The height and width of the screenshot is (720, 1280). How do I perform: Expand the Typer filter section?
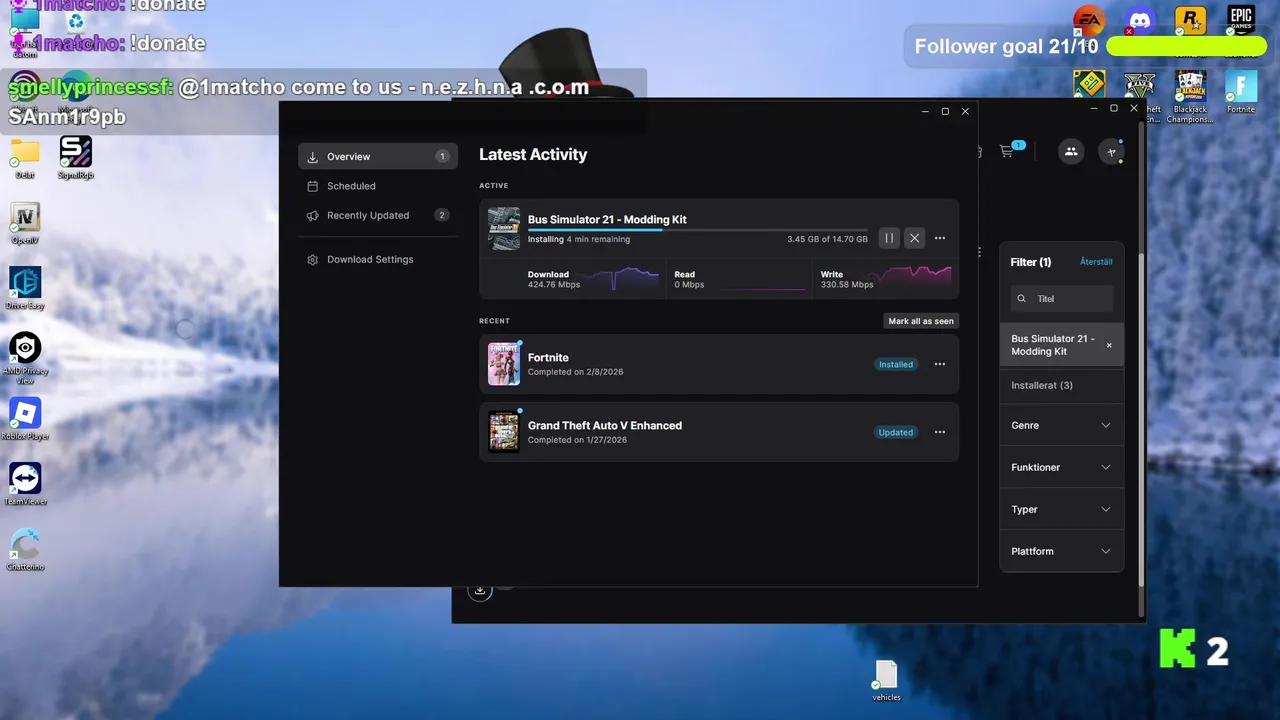pos(1061,509)
